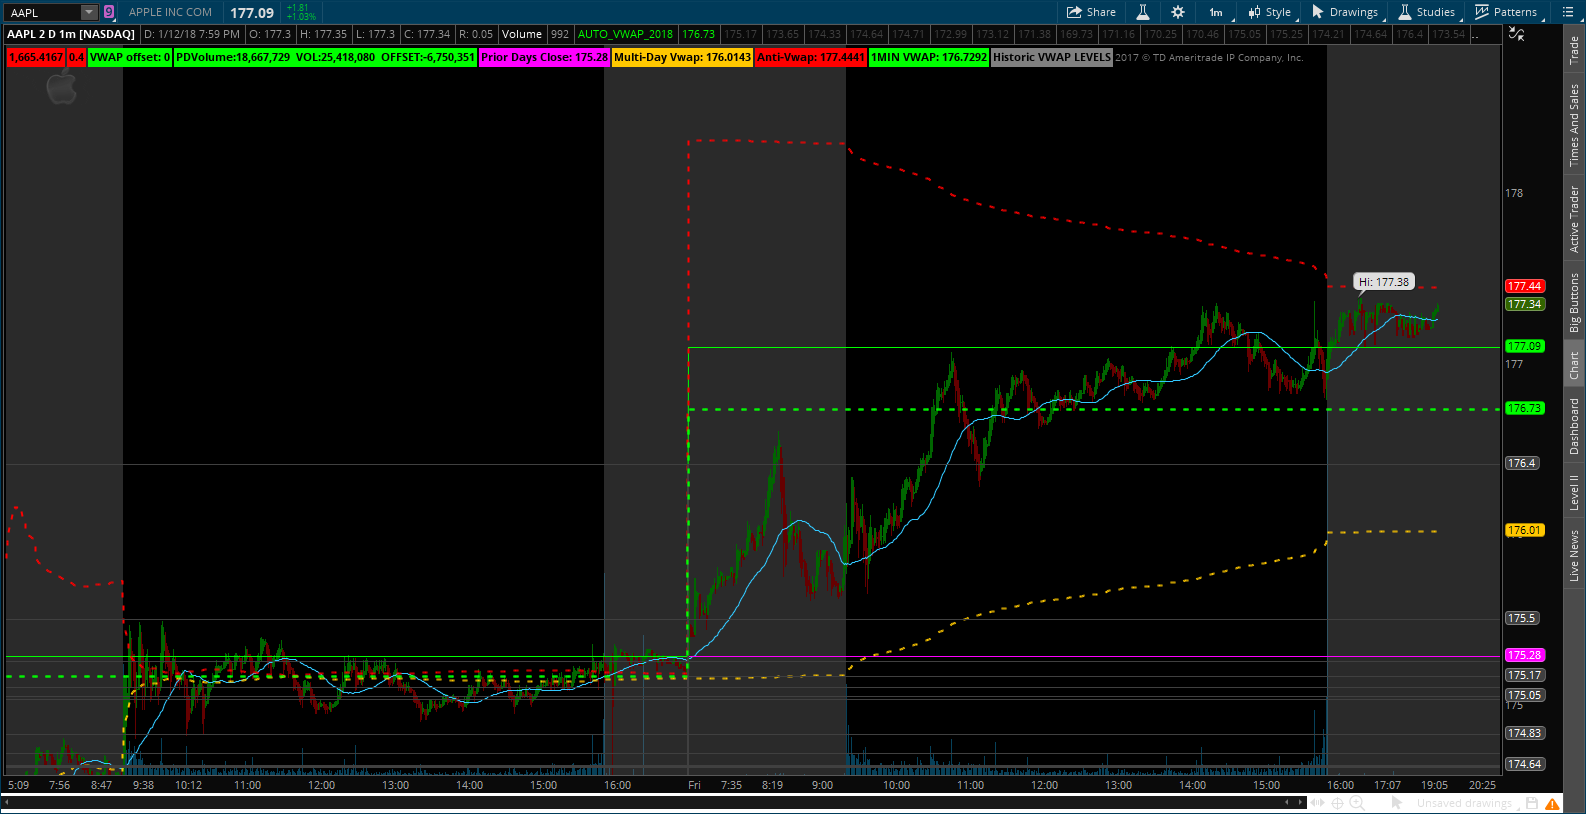The image size is (1586, 814).
Task: Click the Fri date marker on time axis
Action: [x=694, y=785]
